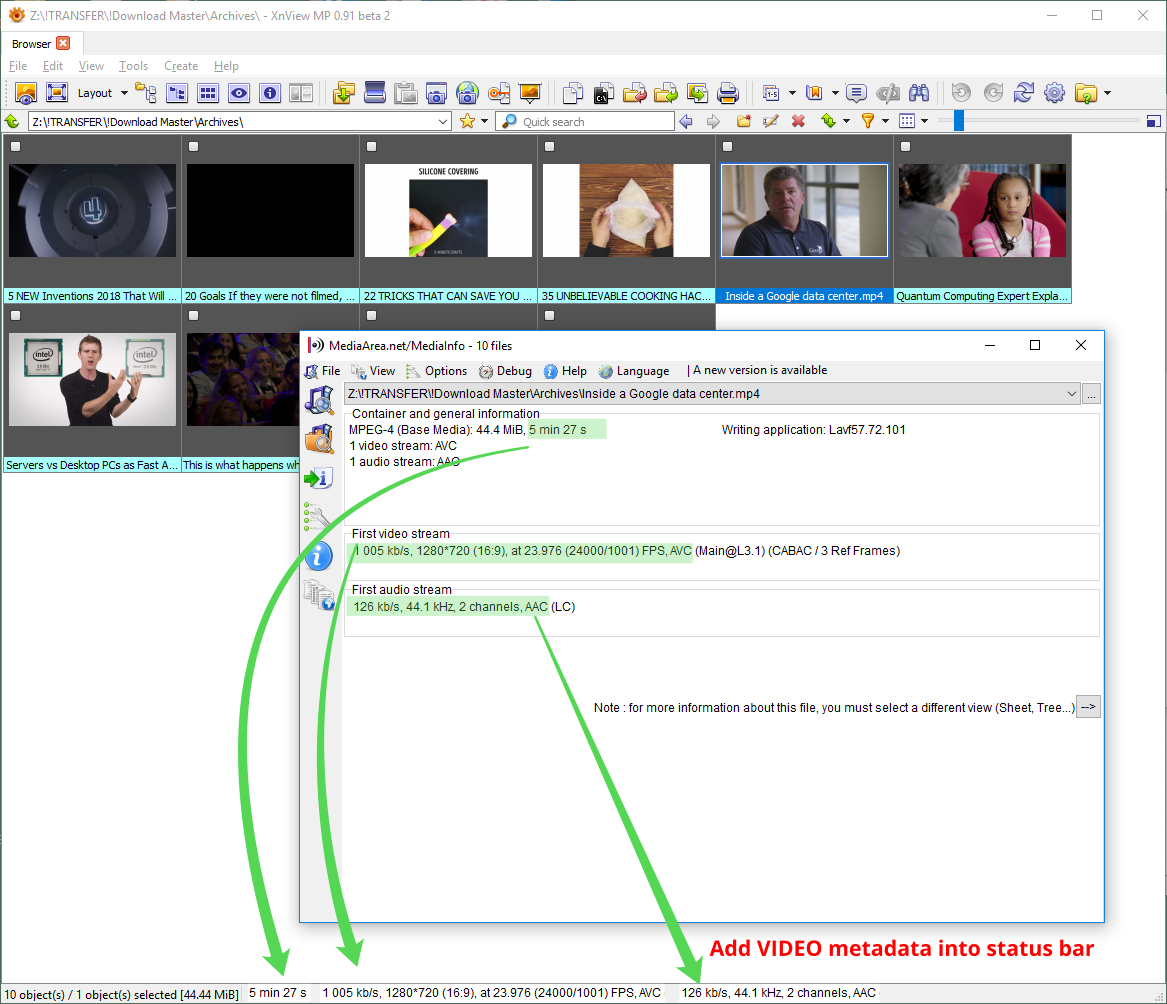The image size is (1167, 1004).
Task: Toggle the folder tree panel icon
Action: (x=146, y=93)
